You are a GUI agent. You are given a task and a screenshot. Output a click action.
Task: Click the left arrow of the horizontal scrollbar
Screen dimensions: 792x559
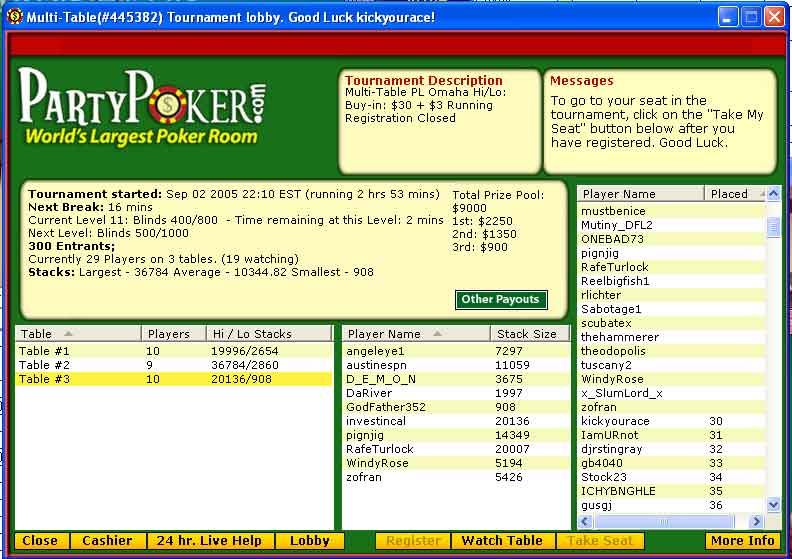pyautogui.click(x=584, y=522)
